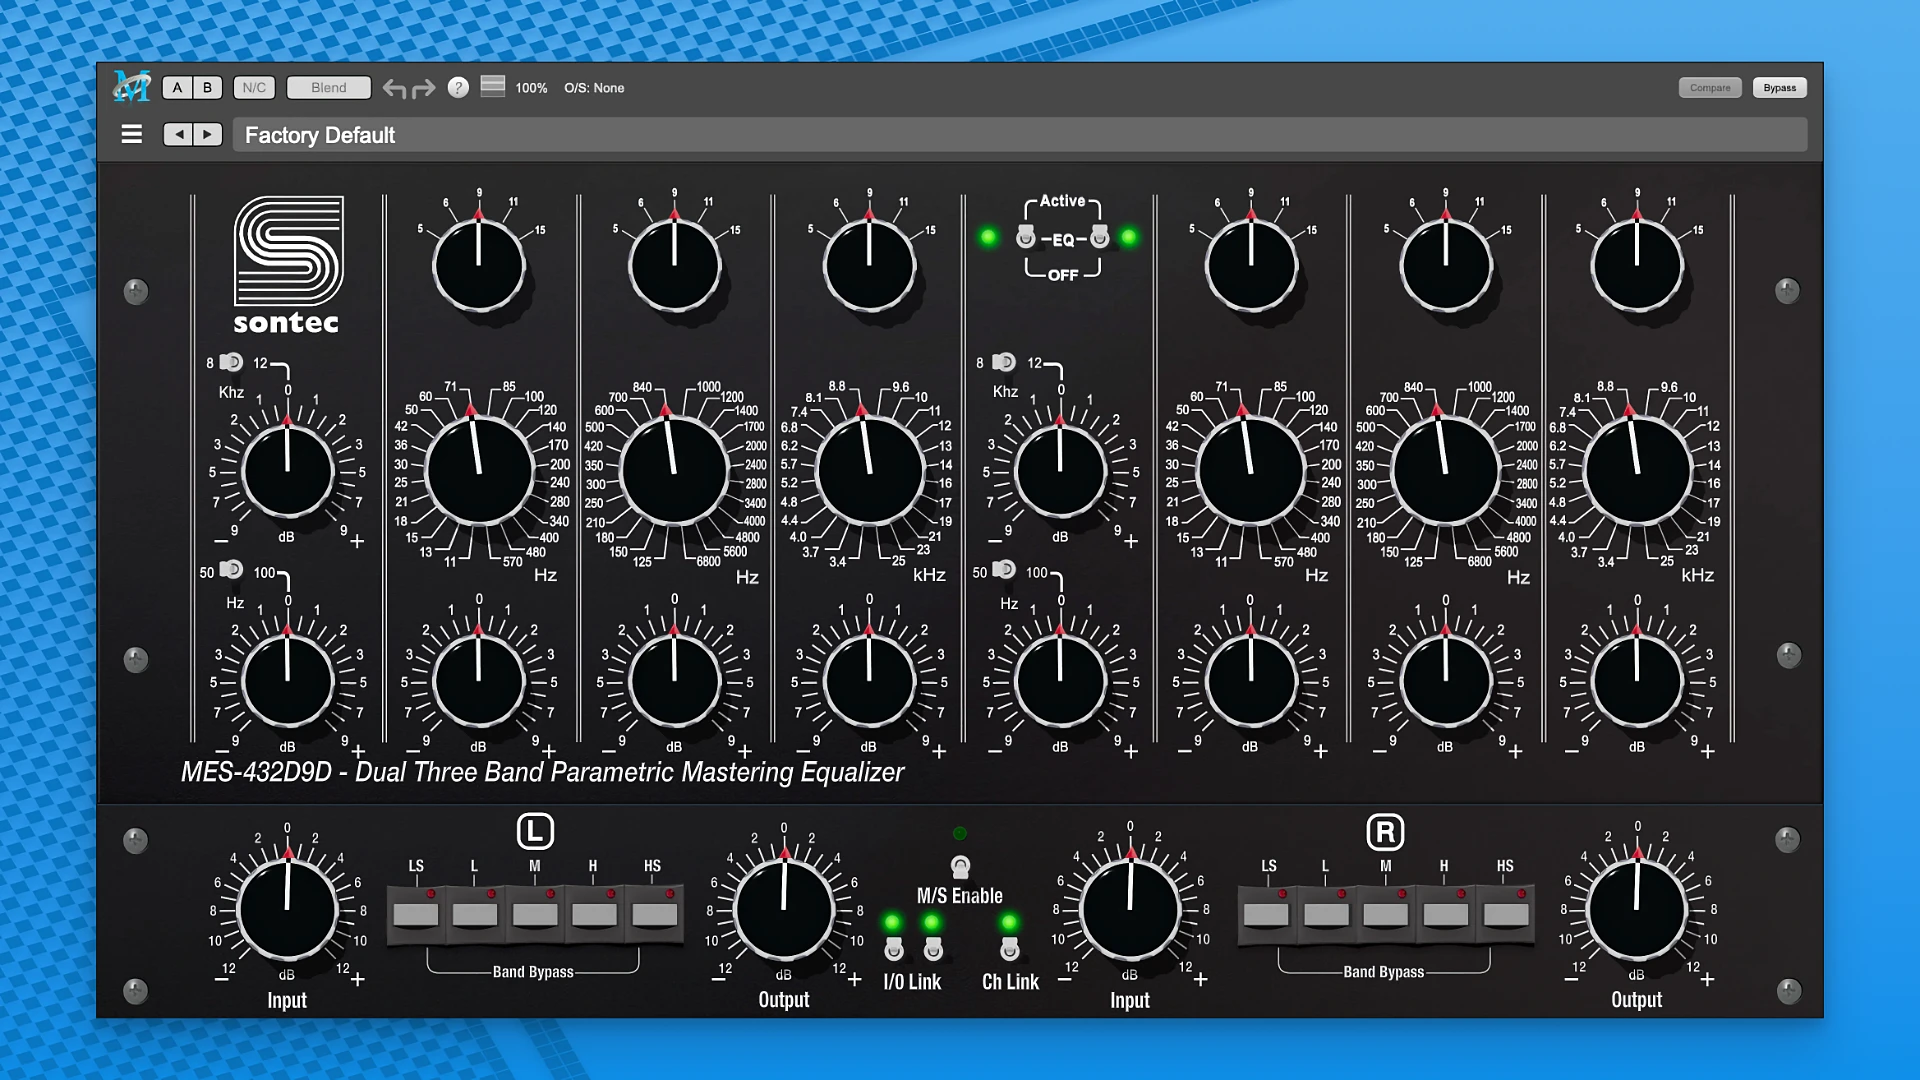
Task: Disable the Ch Link switch
Action: pyautogui.click(x=1010, y=947)
